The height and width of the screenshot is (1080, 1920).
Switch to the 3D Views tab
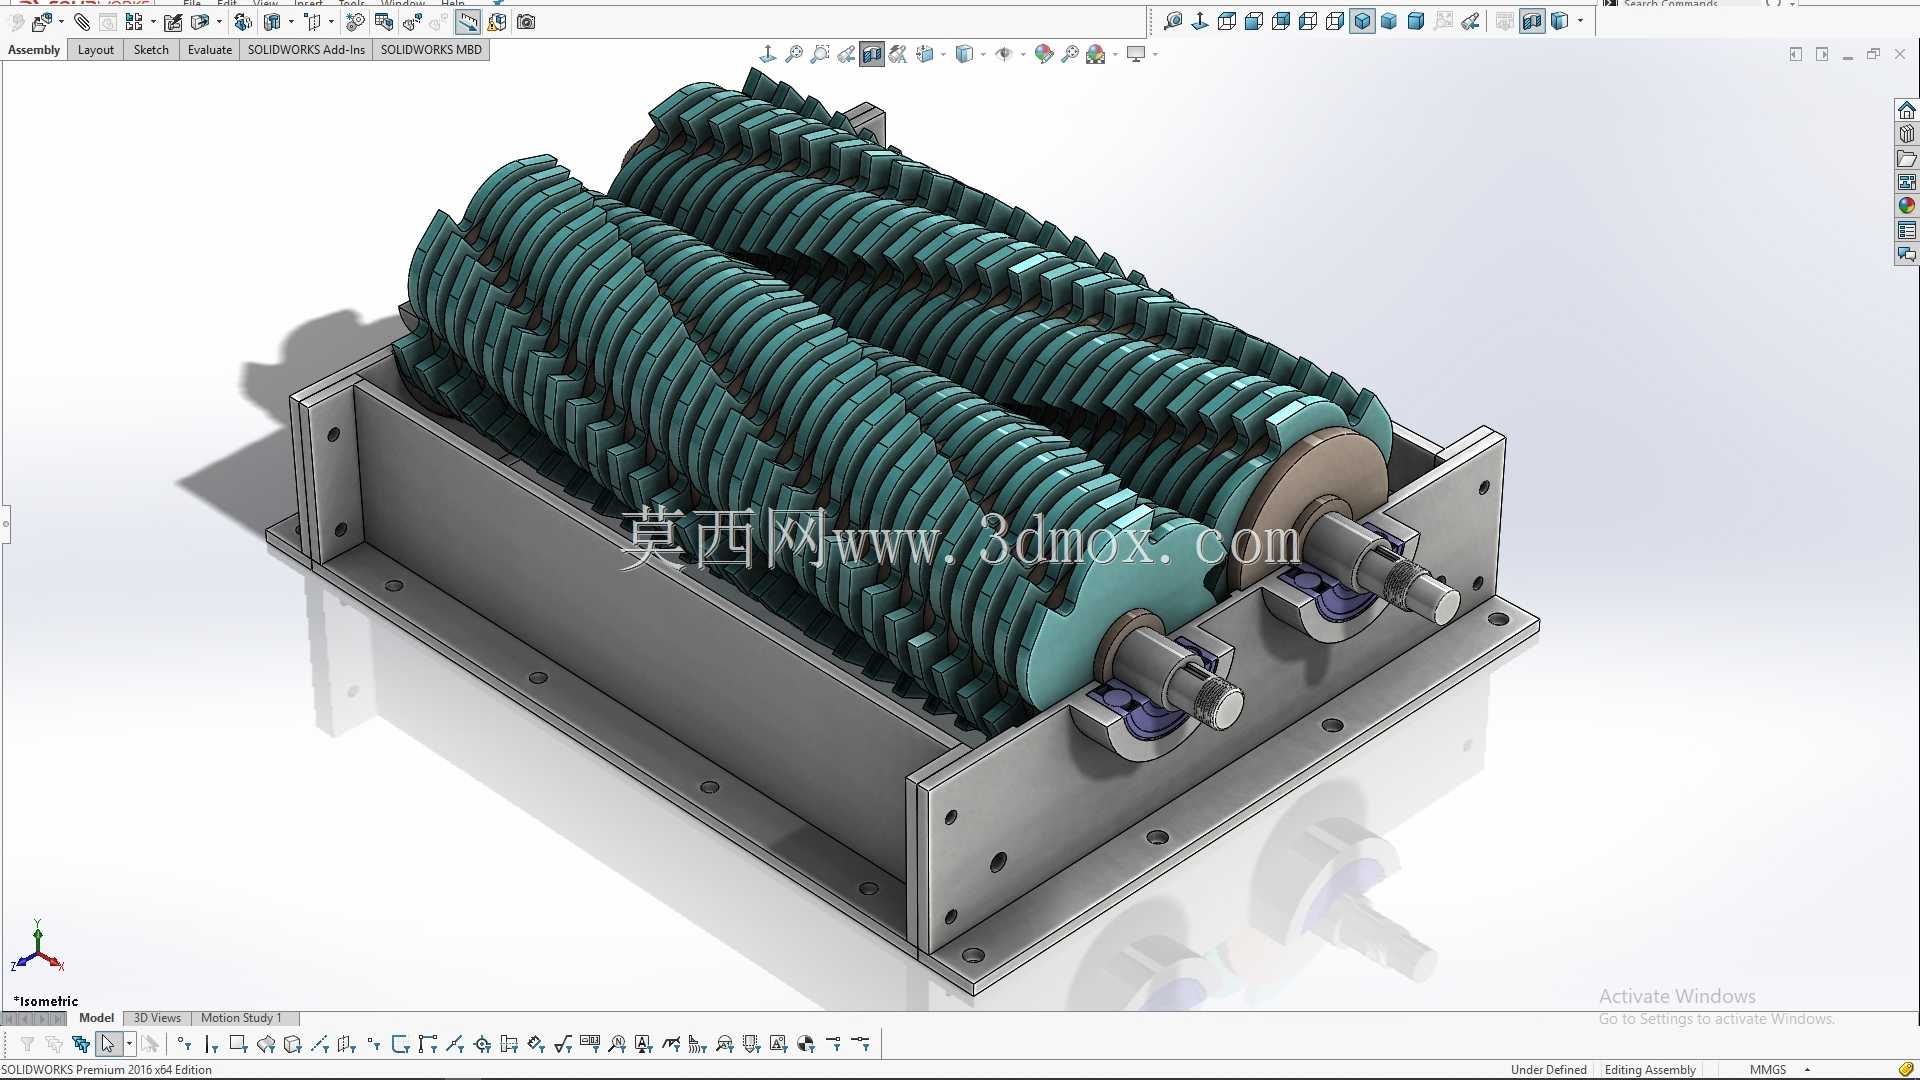tap(157, 1018)
